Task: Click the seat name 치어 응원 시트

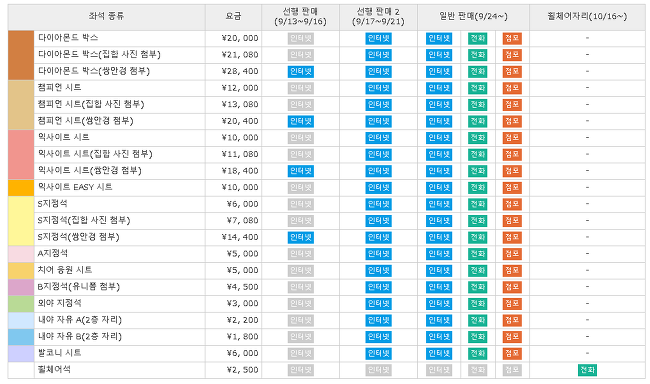Action: pyautogui.click(x=65, y=270)
